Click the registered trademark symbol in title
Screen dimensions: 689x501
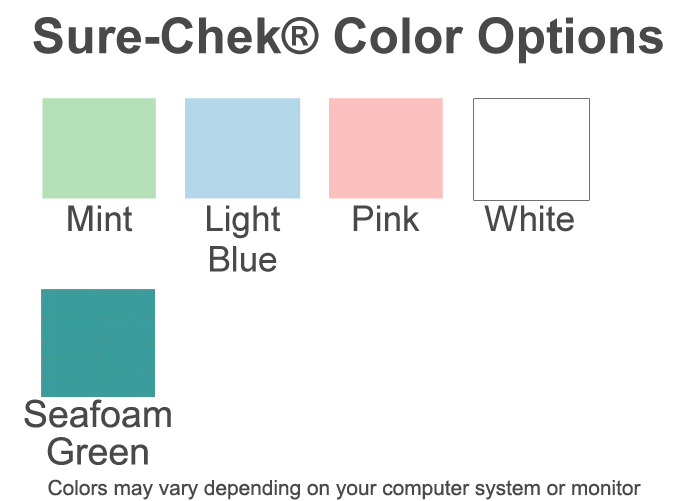(299, 37)
